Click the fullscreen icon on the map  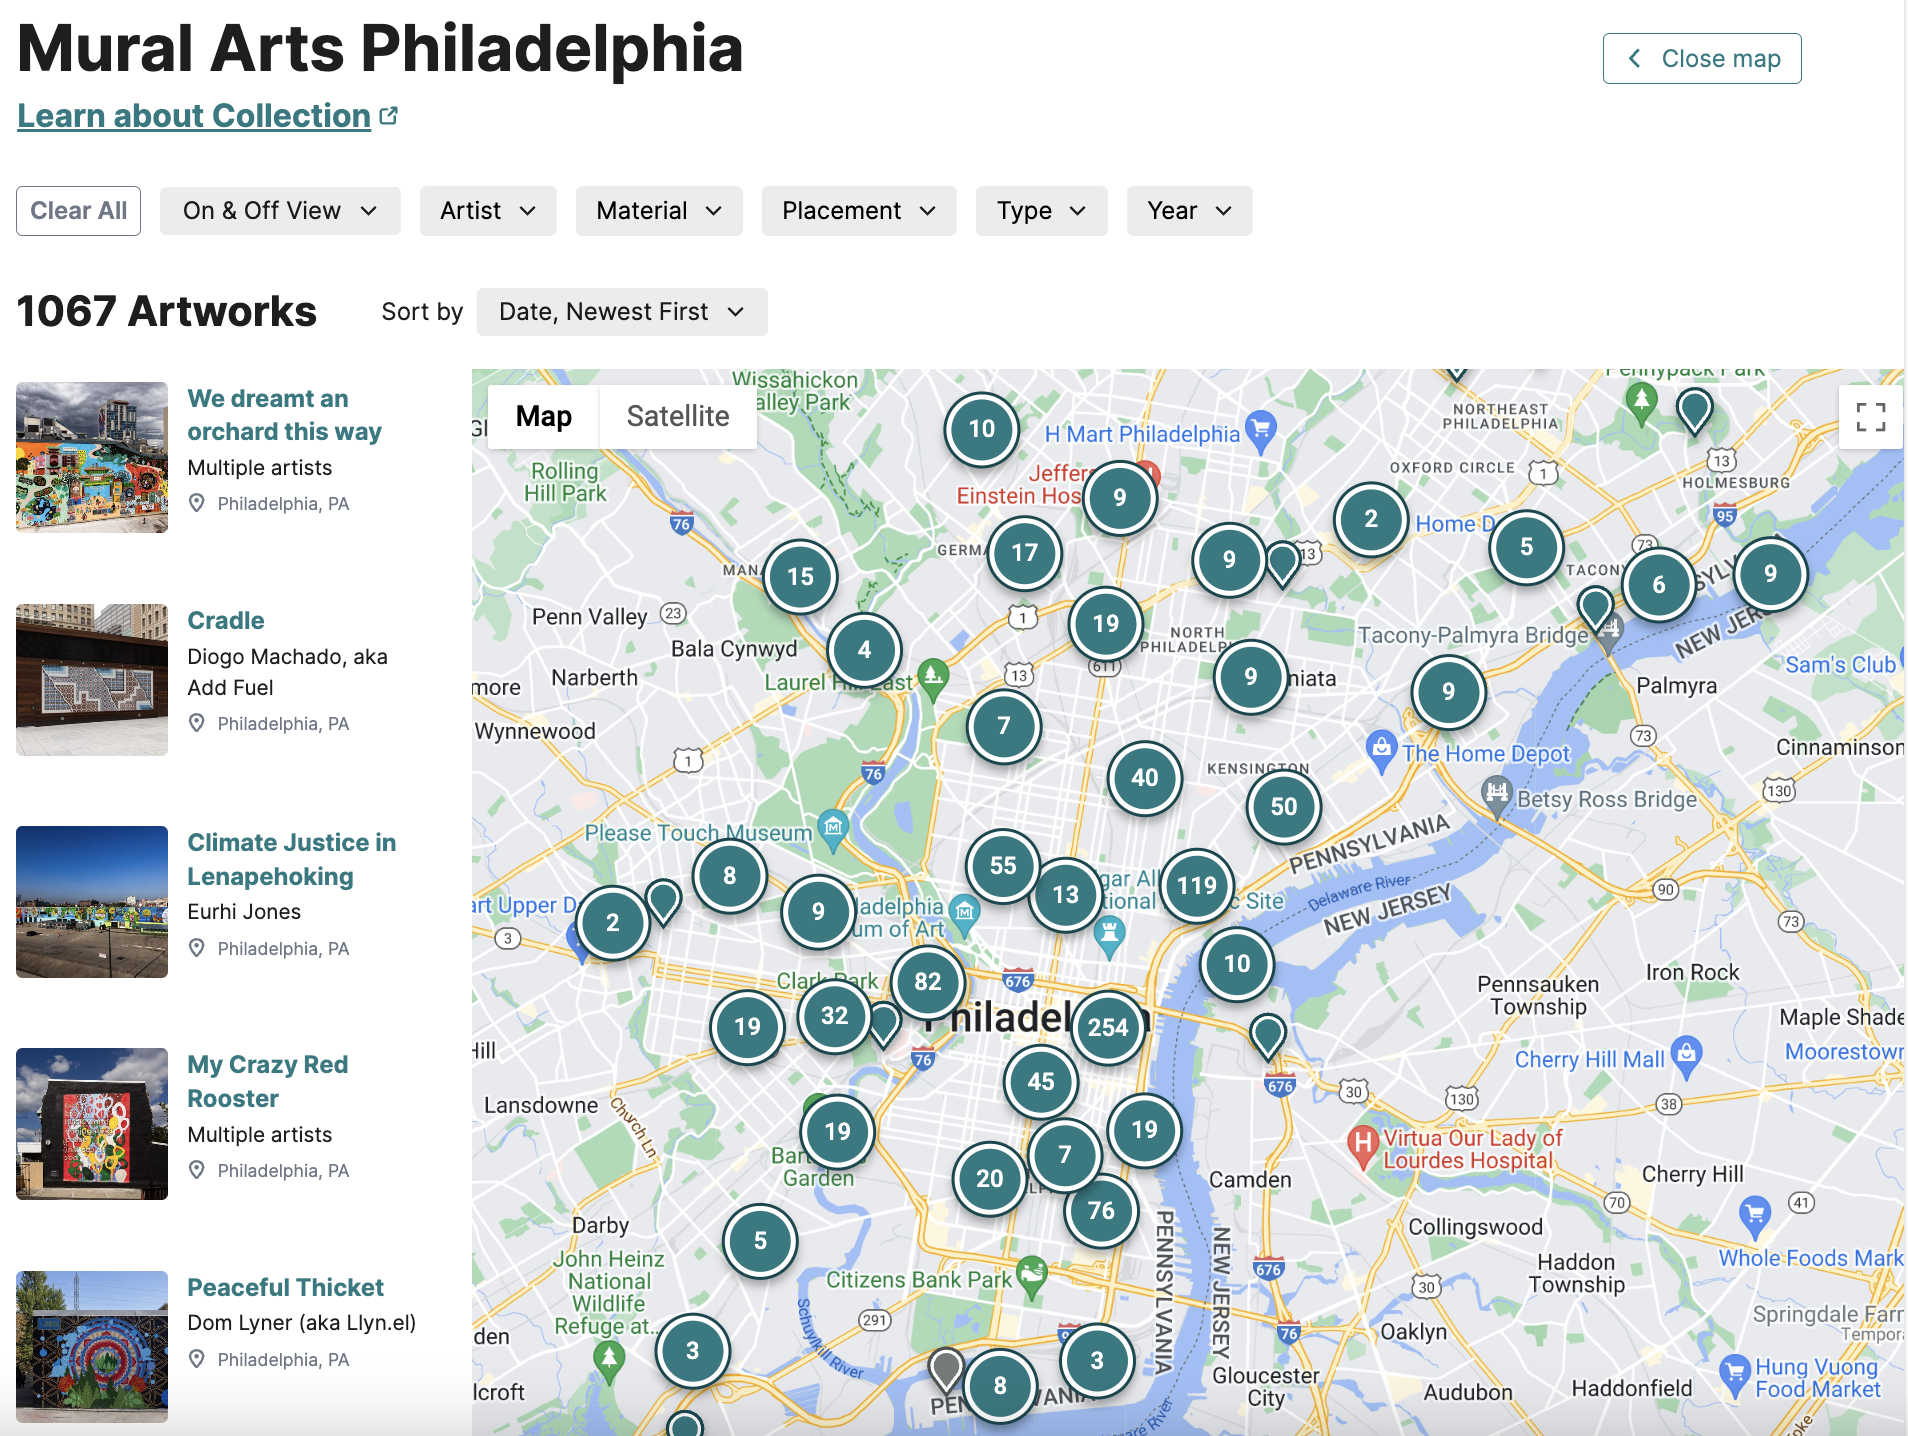[x=1871, y=417]
